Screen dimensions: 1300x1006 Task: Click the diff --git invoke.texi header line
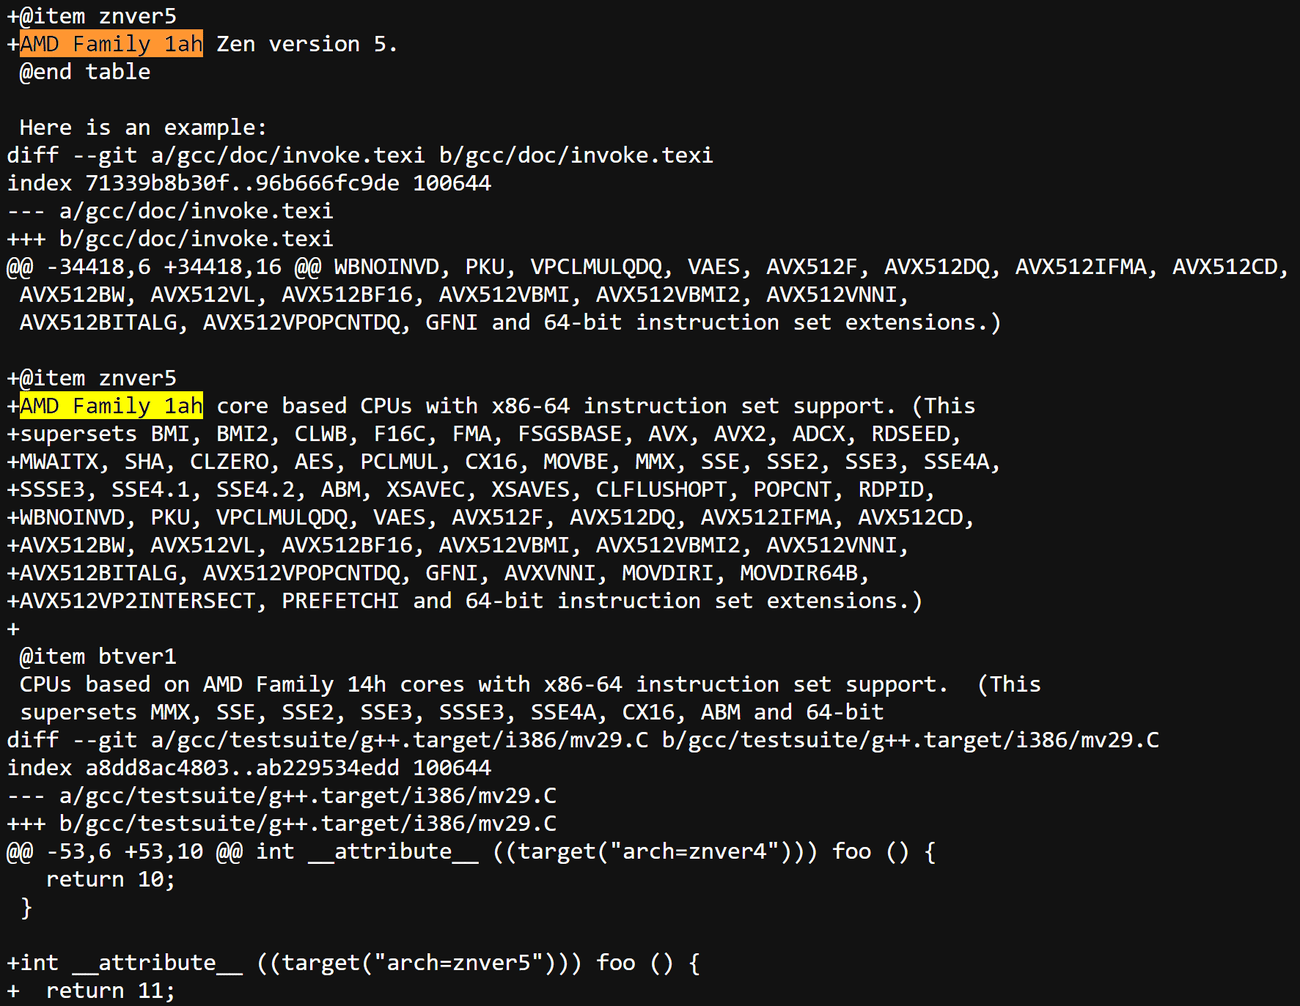click(x=360, y=156)
